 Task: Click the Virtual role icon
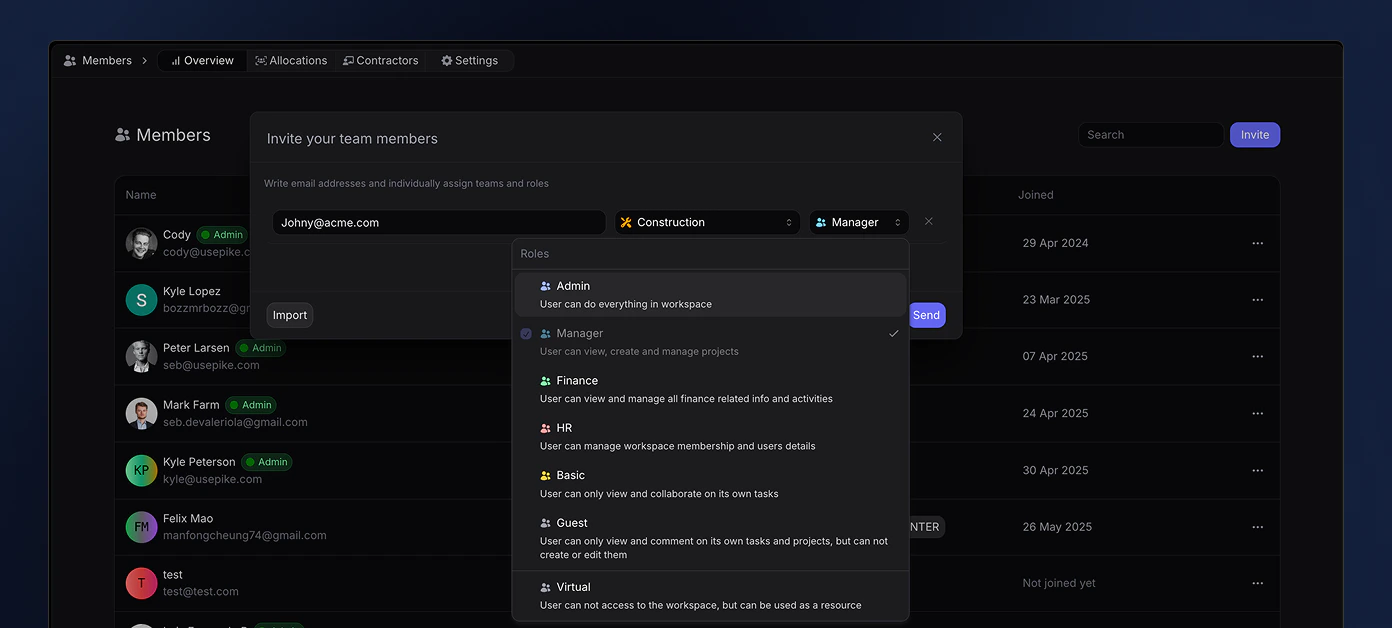pyautogui.click(x=546, y=588)
